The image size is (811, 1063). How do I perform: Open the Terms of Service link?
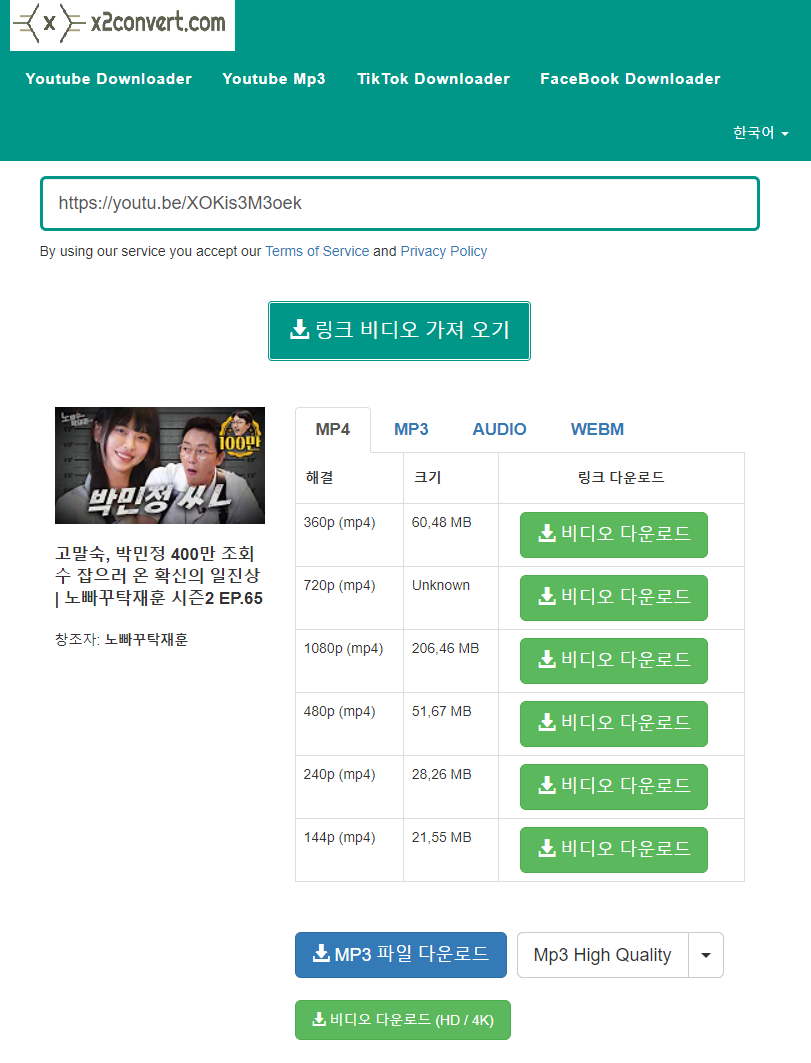[317, 251]
